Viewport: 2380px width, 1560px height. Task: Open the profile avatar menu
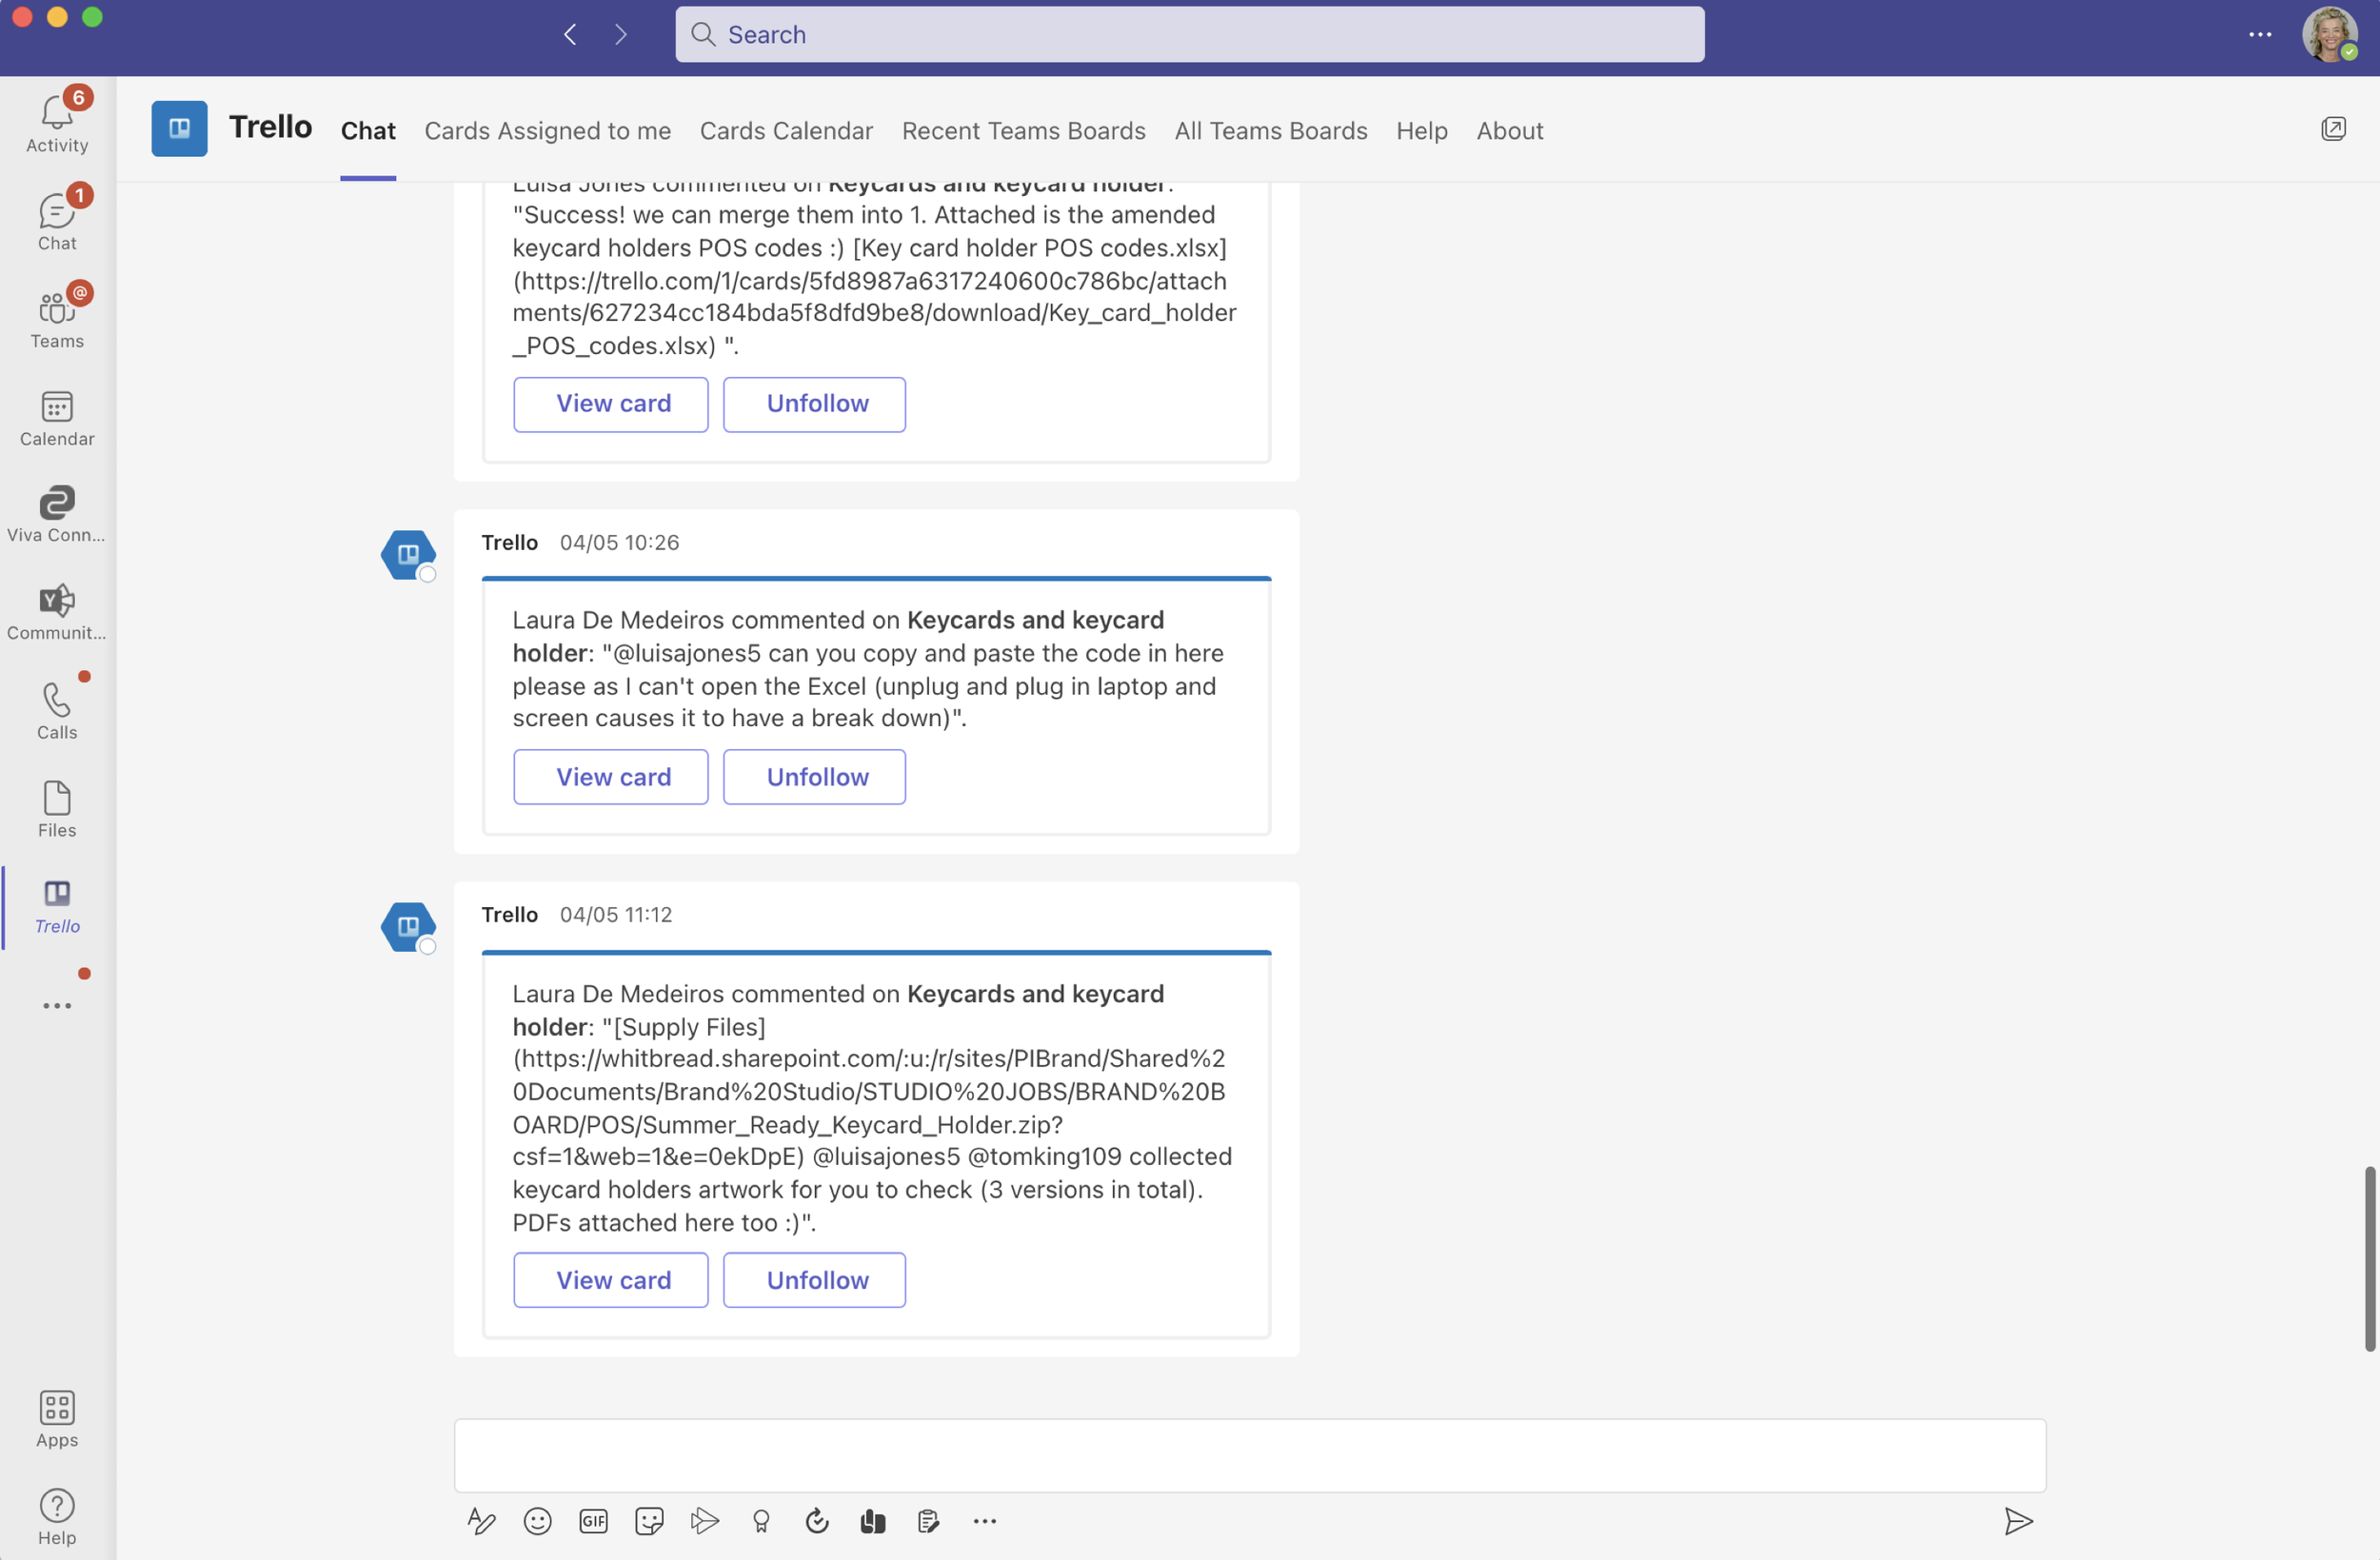(x=2330, y=35)
